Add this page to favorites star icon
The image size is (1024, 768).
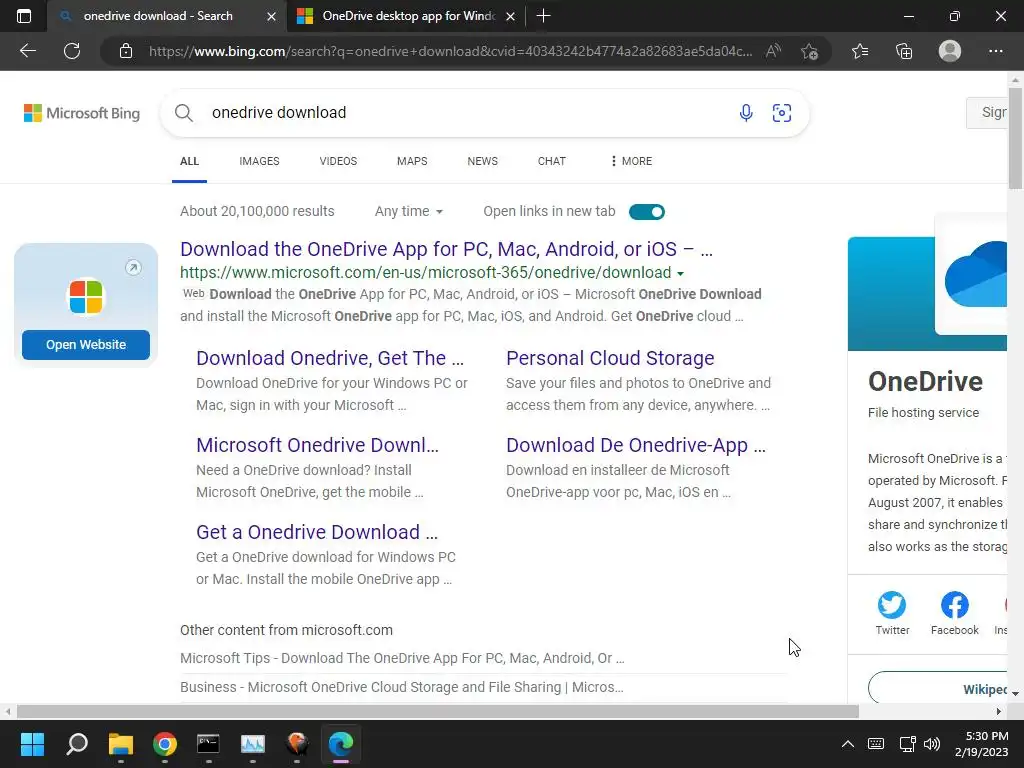click(x=809, y=51)
